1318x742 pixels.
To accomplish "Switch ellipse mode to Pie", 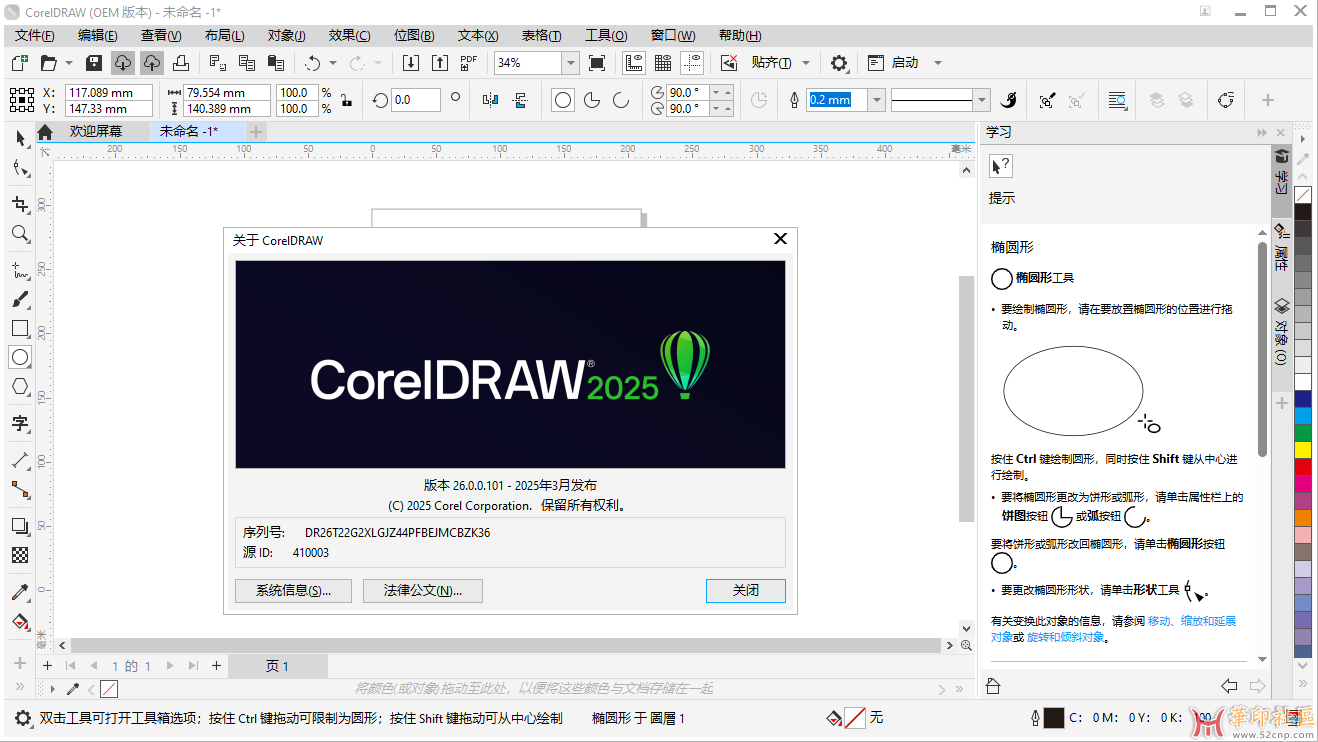I will 592,100.
